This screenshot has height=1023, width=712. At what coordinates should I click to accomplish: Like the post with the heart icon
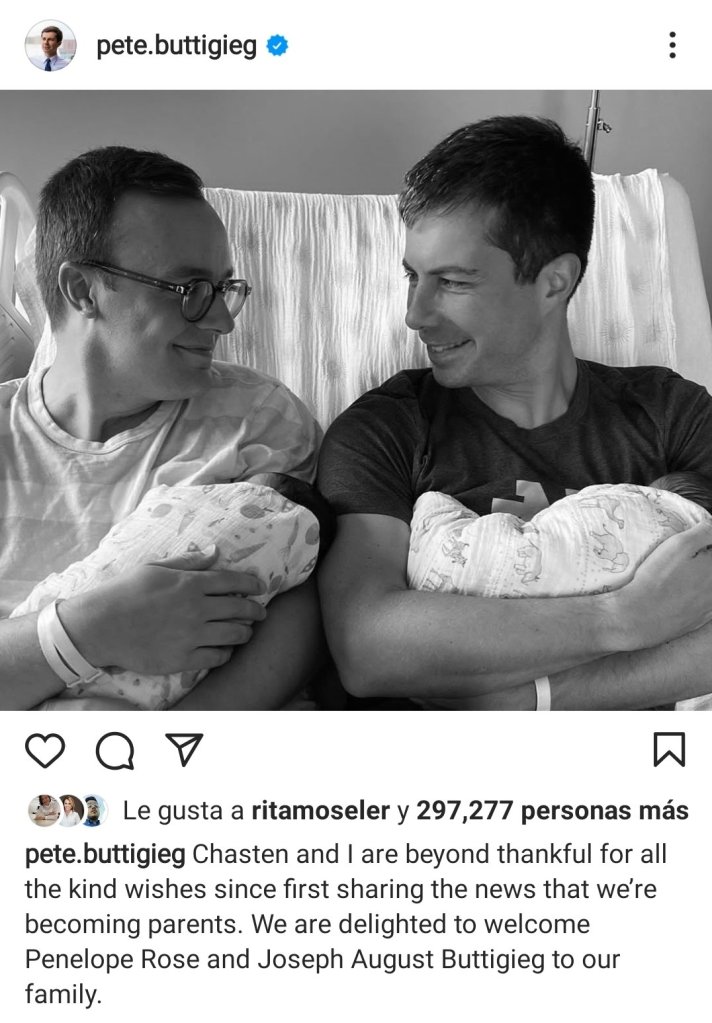pyautogui.click(x=45, y=751)
